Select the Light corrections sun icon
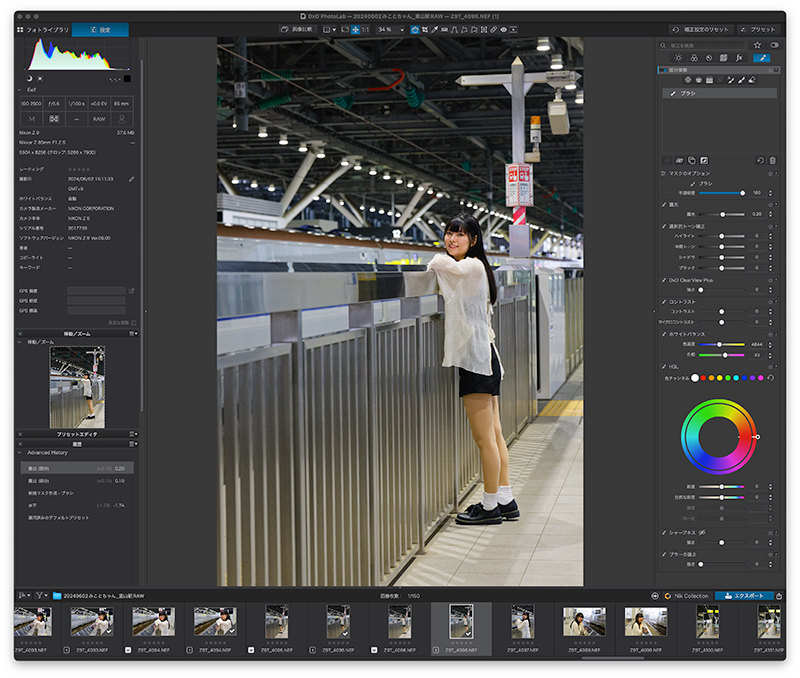 [x=678, y=59]
